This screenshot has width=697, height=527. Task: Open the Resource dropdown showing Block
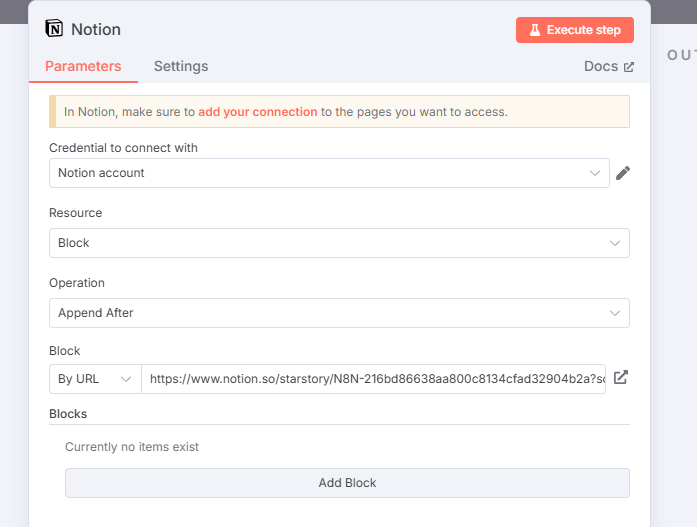(x=339, y=243)
